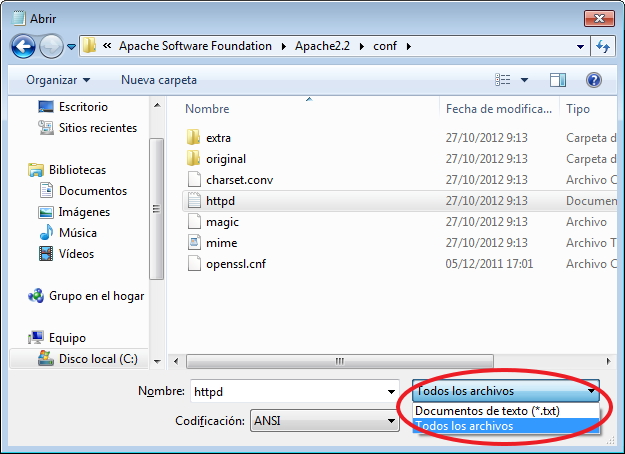The height and width of the screenshot is (454, 625).
Task: Click Nueva carpeta button
Action: tap(158, 80)
